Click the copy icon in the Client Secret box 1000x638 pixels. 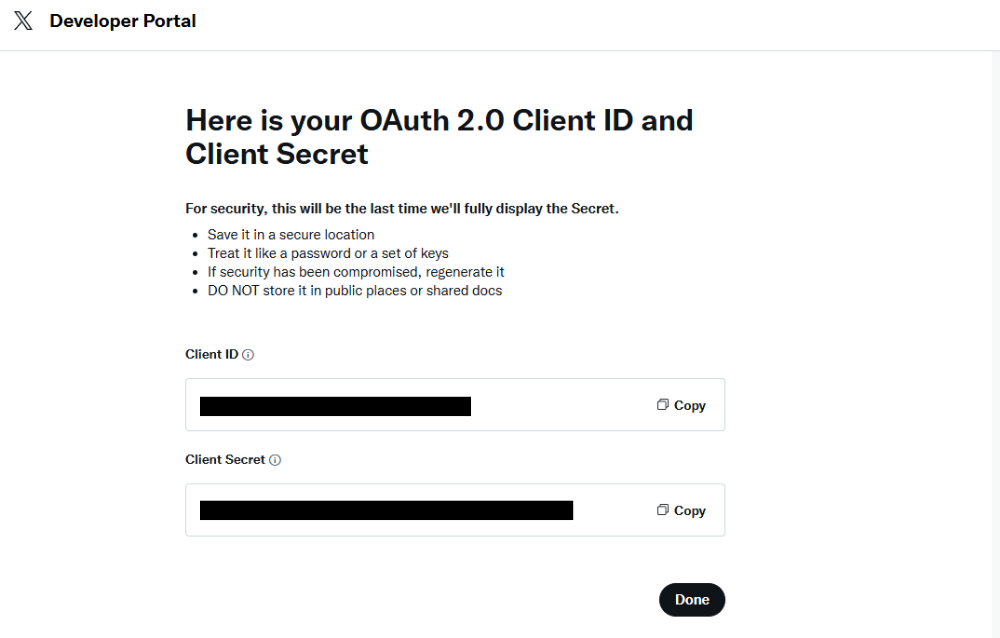click(662, 510)
